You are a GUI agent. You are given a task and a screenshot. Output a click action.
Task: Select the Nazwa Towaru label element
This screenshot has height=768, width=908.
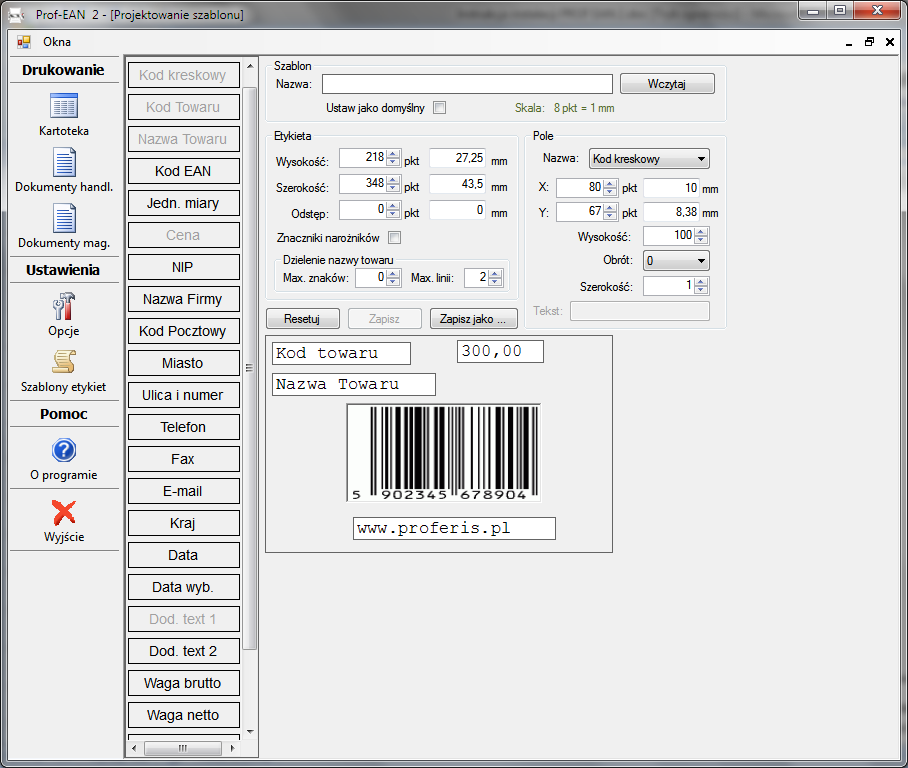(x=354, y=385)
